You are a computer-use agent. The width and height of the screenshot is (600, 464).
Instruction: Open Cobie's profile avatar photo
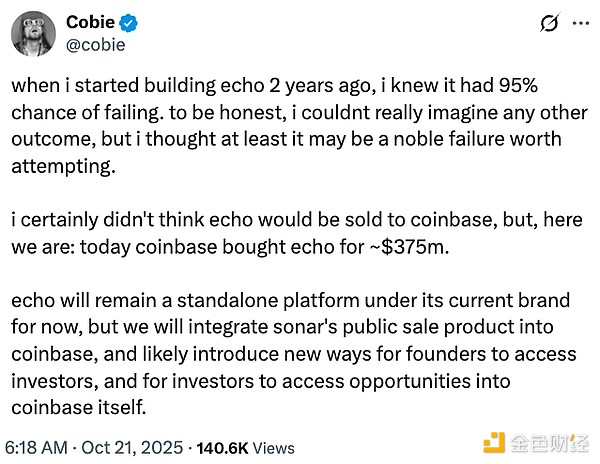[x=32, y=33]
